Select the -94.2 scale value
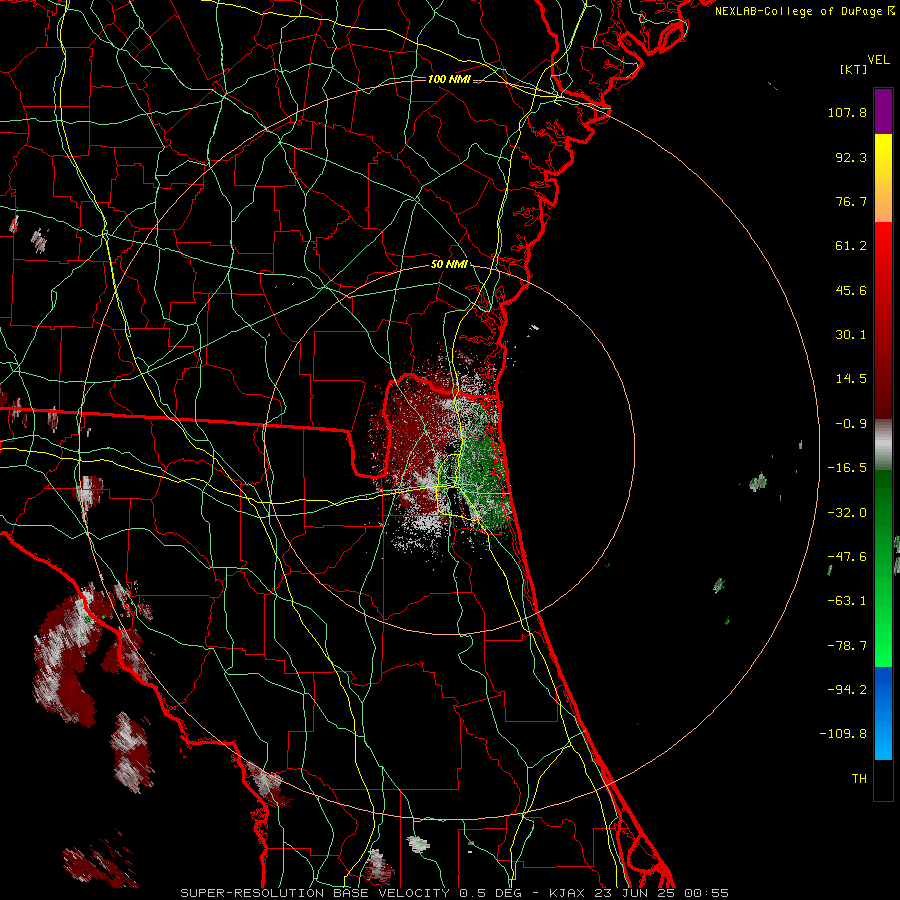Screen dimensions: 900x900 [x=847, y=690]
